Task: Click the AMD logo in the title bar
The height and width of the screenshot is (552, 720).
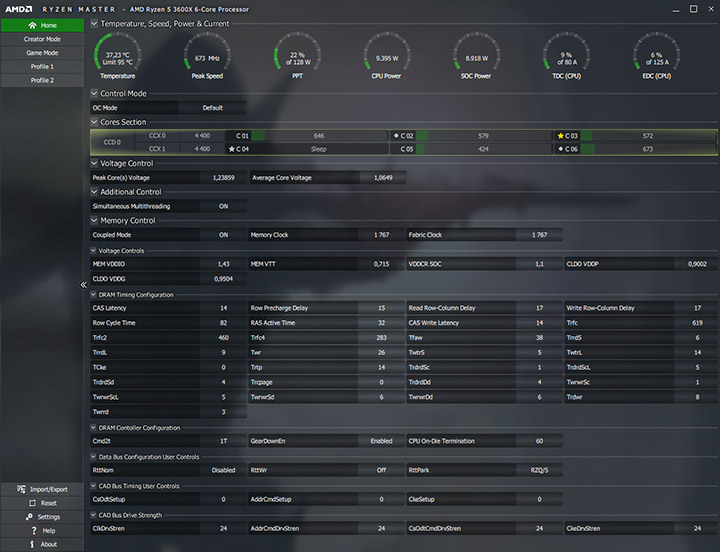Action: click(19, 9)
